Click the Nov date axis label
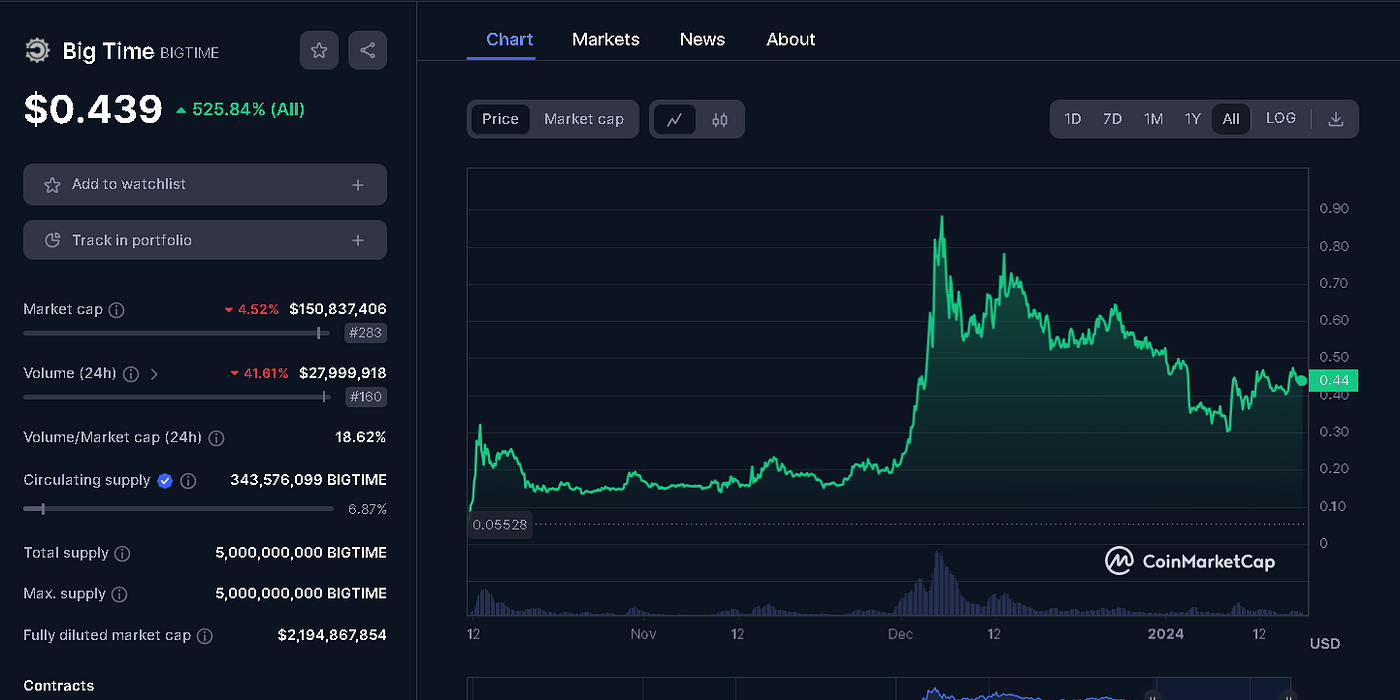 tap(643, 634)
